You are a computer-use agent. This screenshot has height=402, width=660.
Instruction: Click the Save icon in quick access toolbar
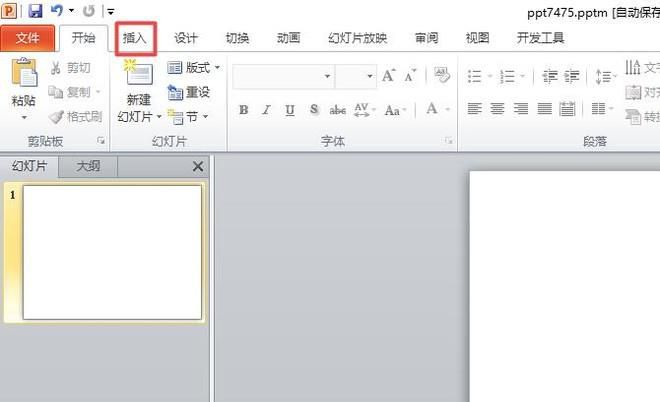35,10
